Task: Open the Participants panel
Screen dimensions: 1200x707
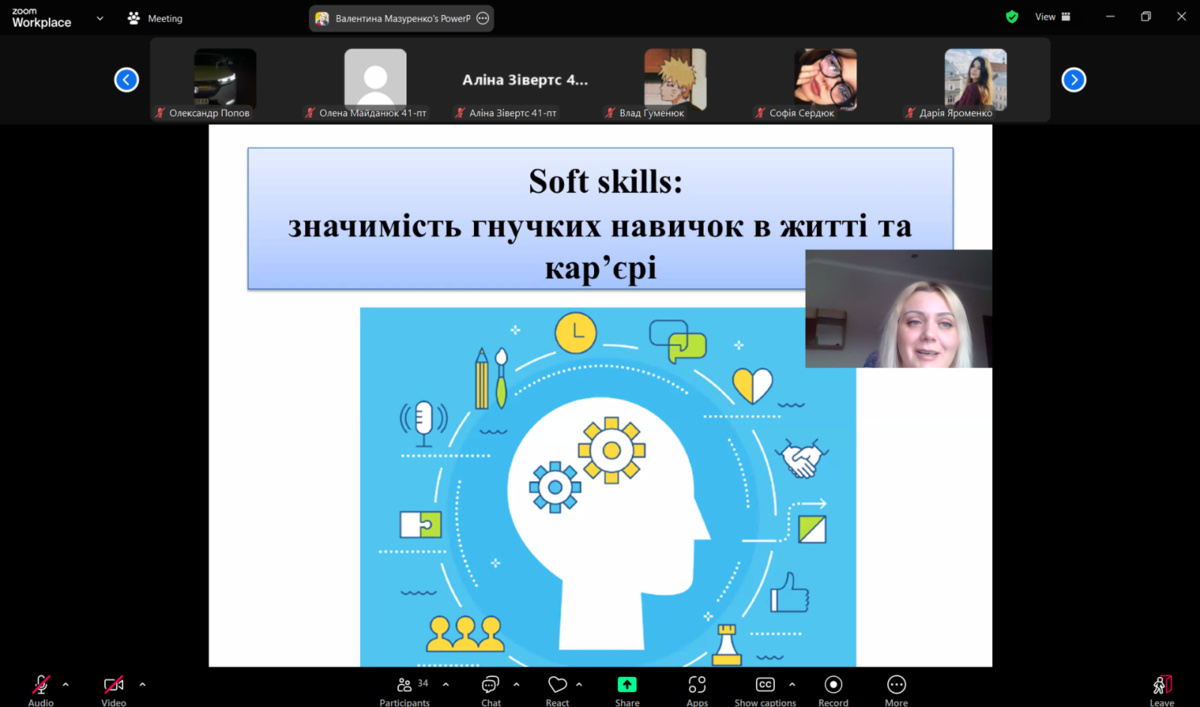Action: pyautogui.click(x=404, y=686)
